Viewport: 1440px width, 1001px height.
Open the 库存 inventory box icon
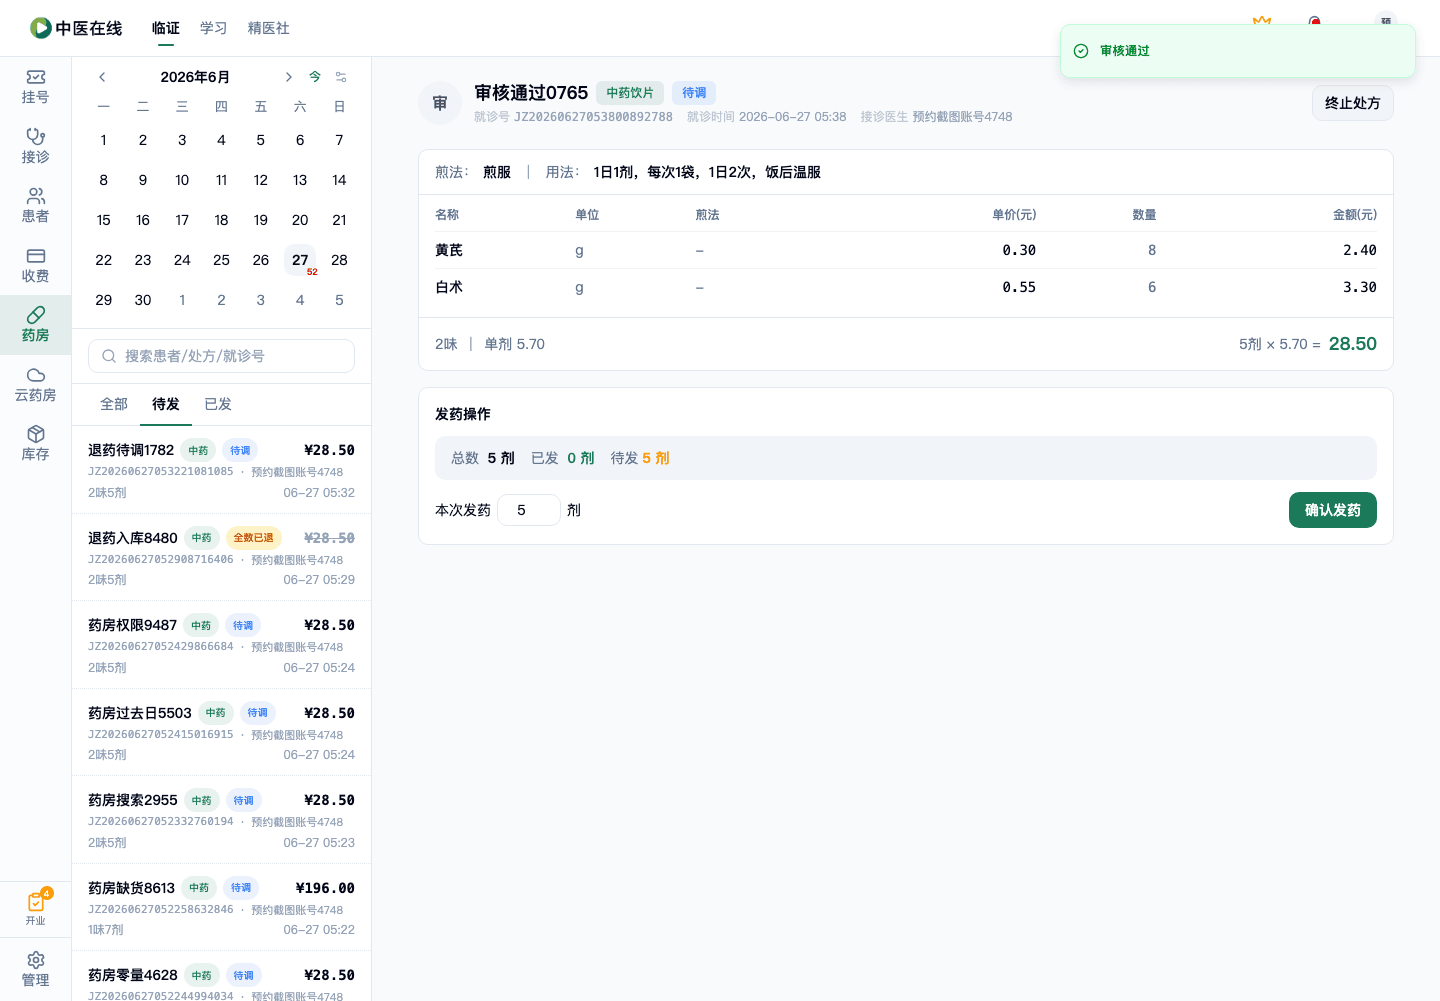35,443
